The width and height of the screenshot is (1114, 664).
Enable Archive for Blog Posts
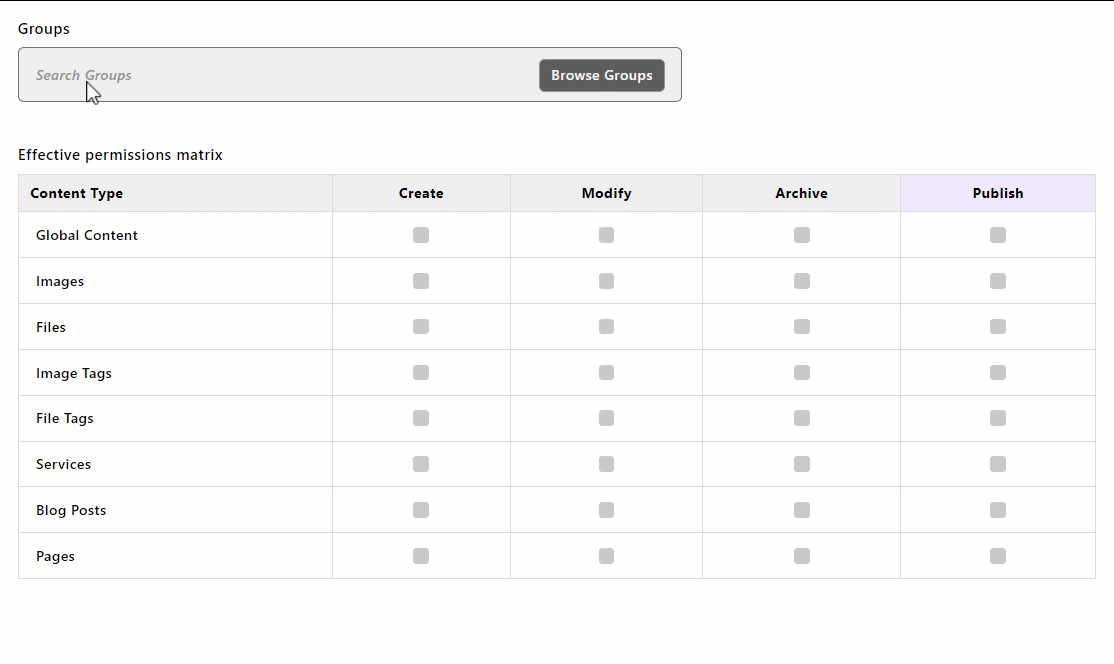[802, 510]
